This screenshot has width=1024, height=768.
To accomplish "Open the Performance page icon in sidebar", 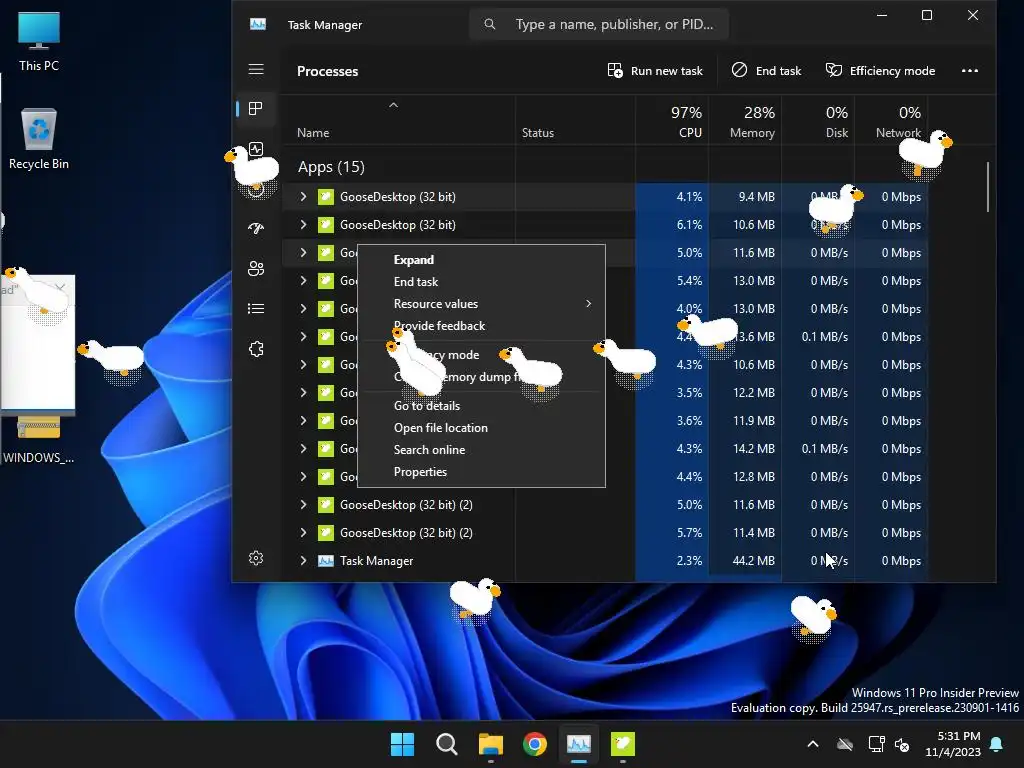I will [256, 149].
